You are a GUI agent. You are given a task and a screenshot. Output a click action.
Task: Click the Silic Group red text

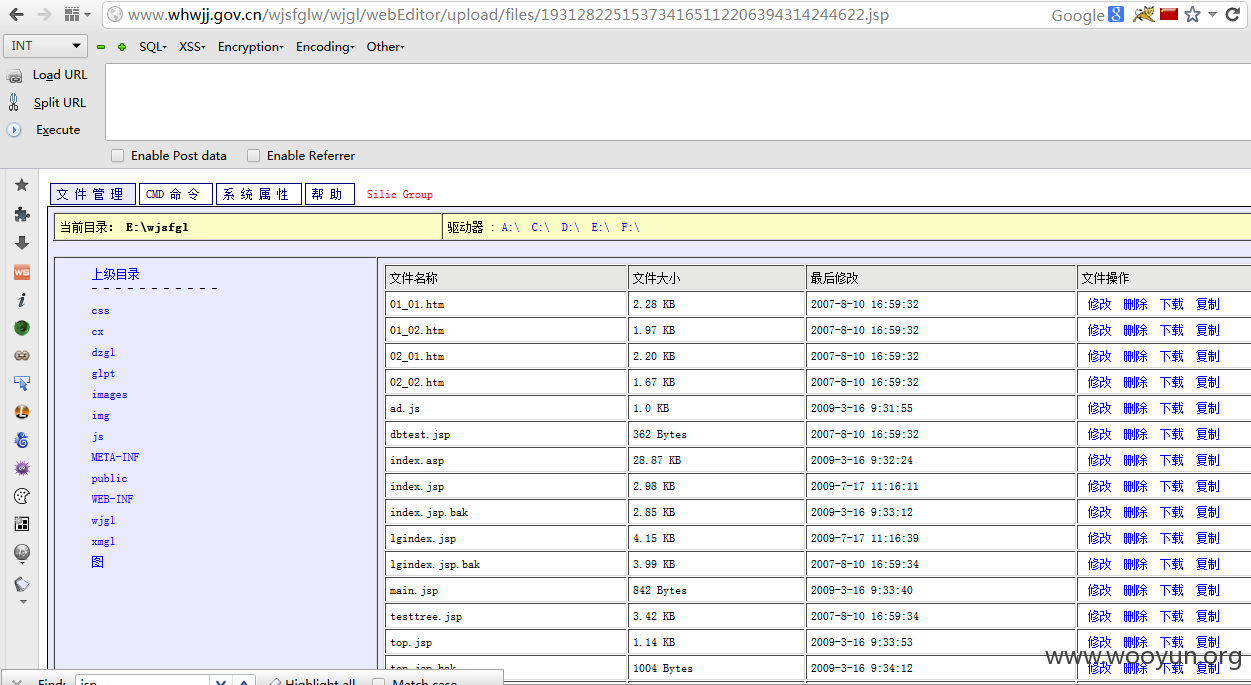coord(399,194)
